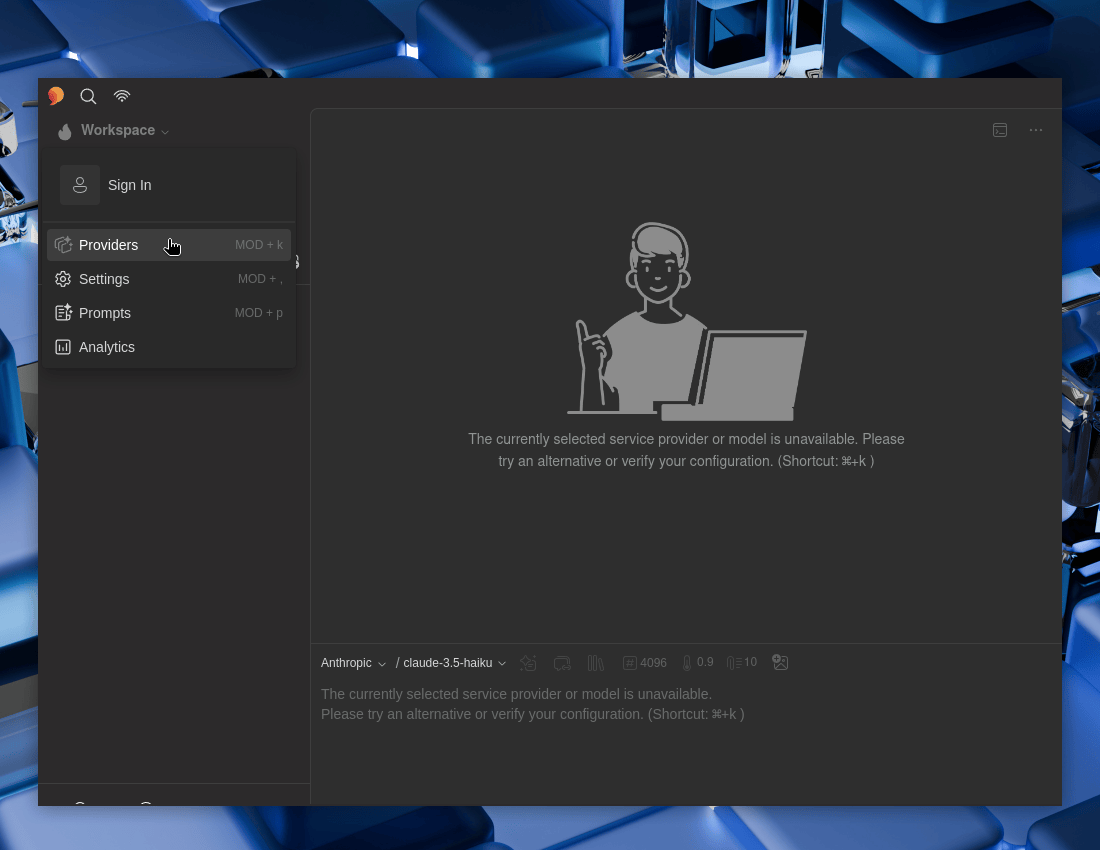This screenshot has height=850, width=1100.
Task: Select Providers from the menu
Action: point(108,245)
